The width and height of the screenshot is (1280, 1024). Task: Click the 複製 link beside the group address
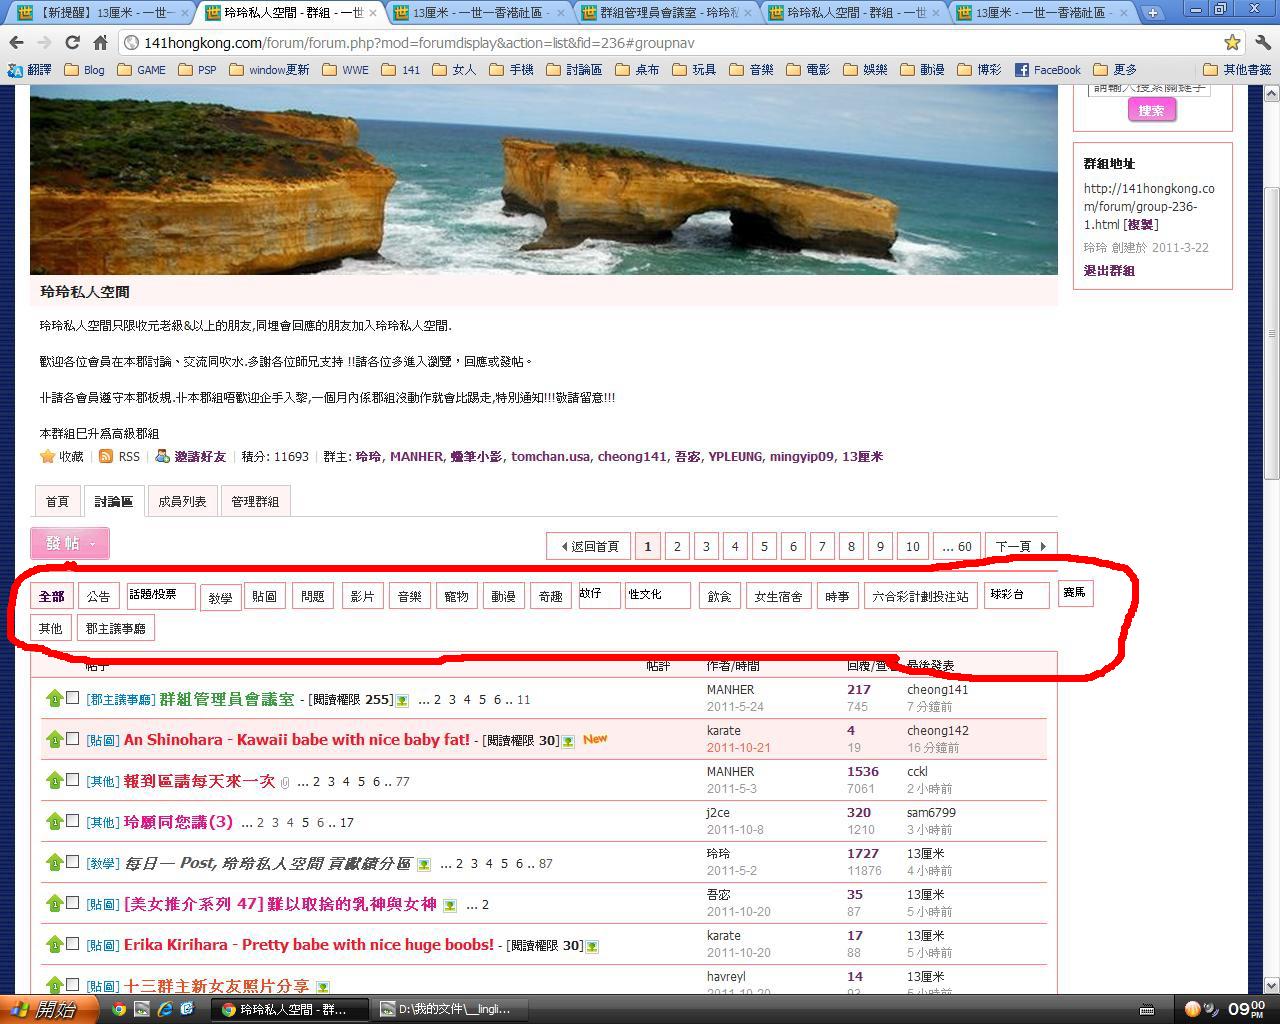pyautogui.click(x=1141, y=225)
